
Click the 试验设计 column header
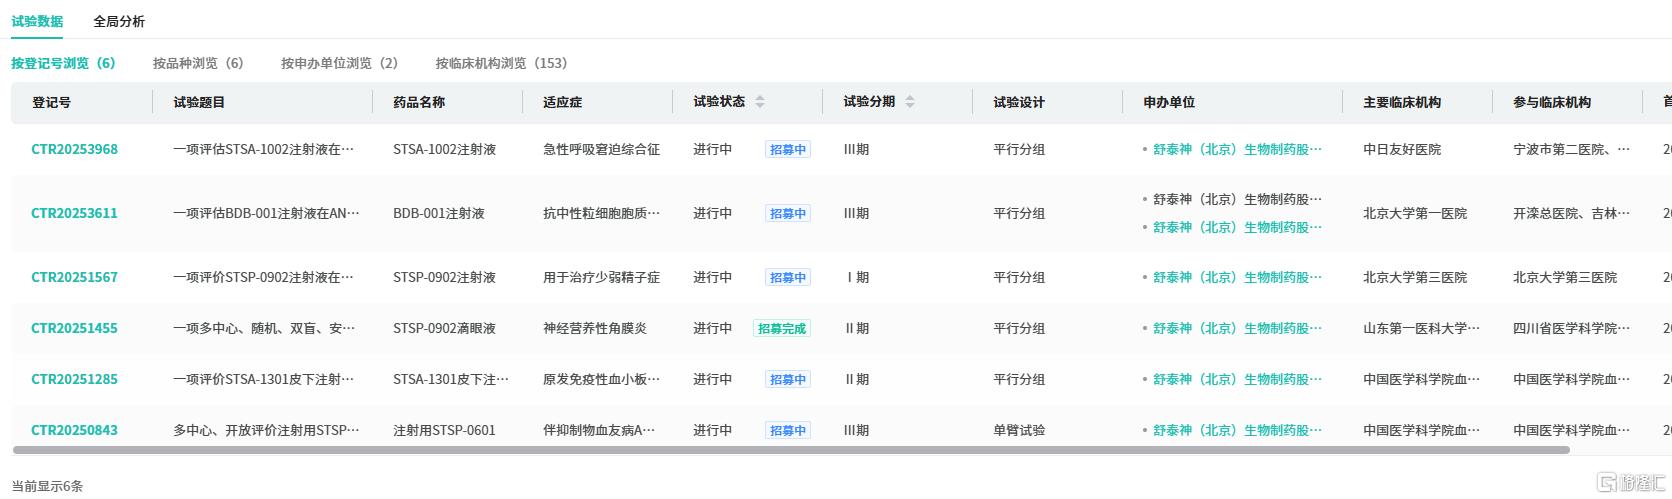[1019, 102]
